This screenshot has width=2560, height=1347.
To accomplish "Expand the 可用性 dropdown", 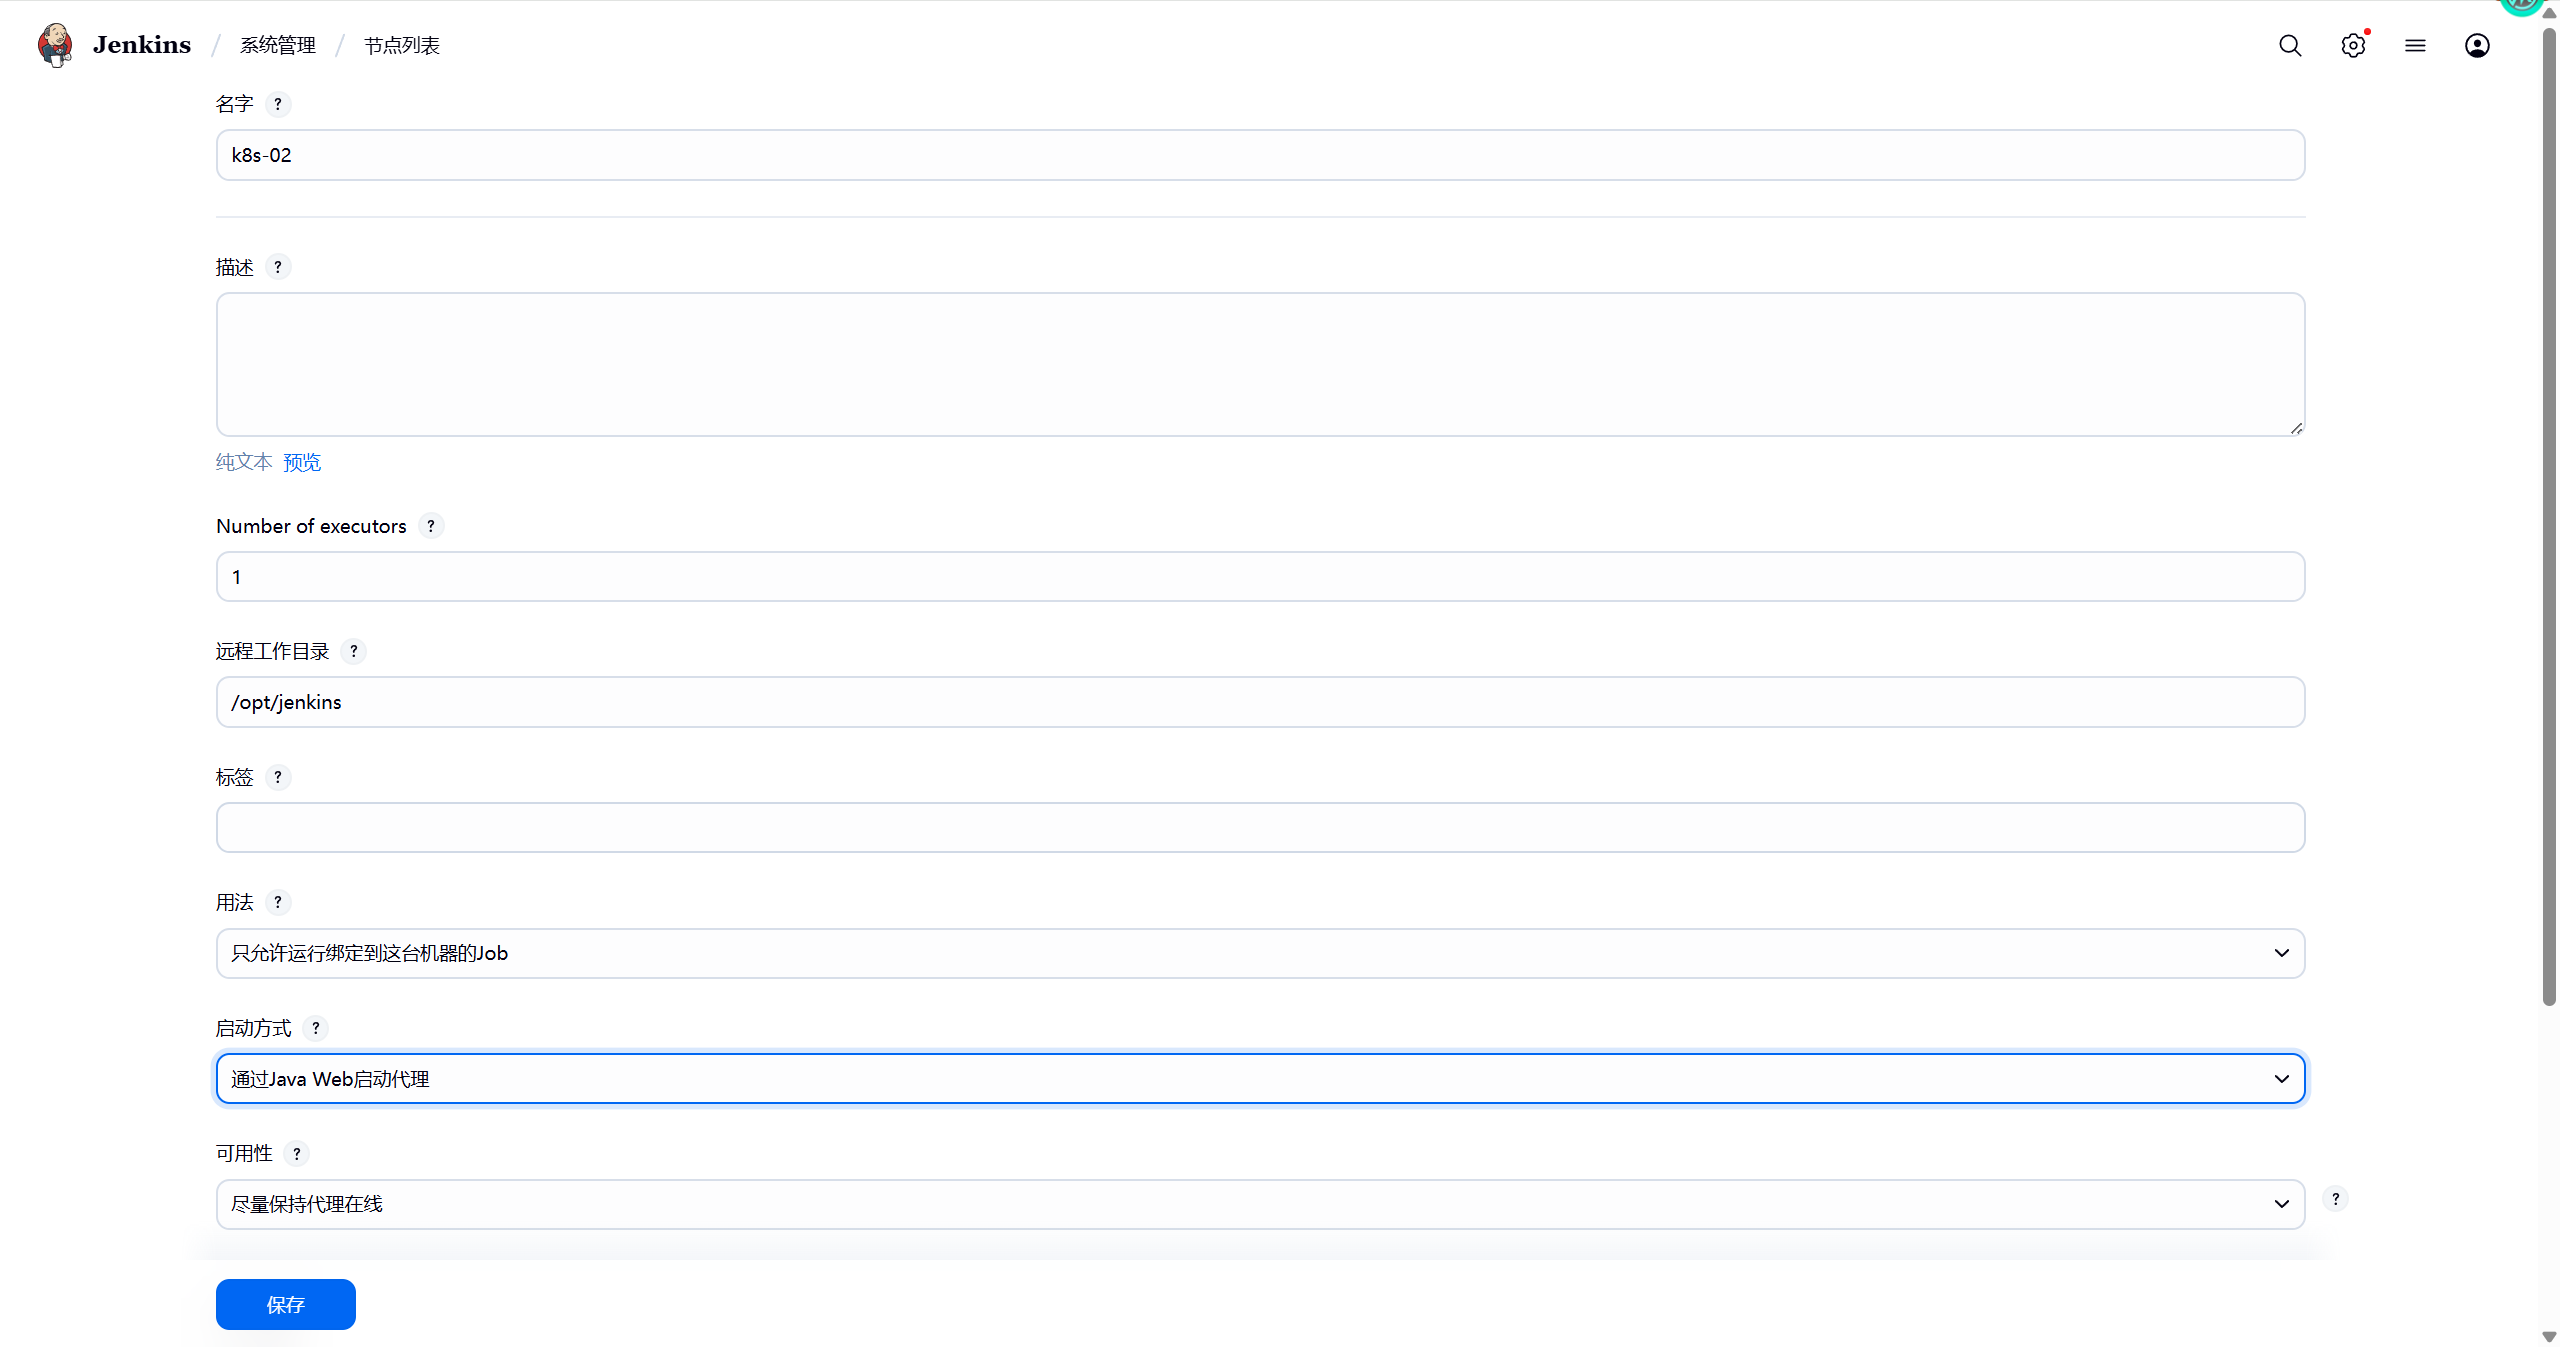I will coord(1260,1204).
